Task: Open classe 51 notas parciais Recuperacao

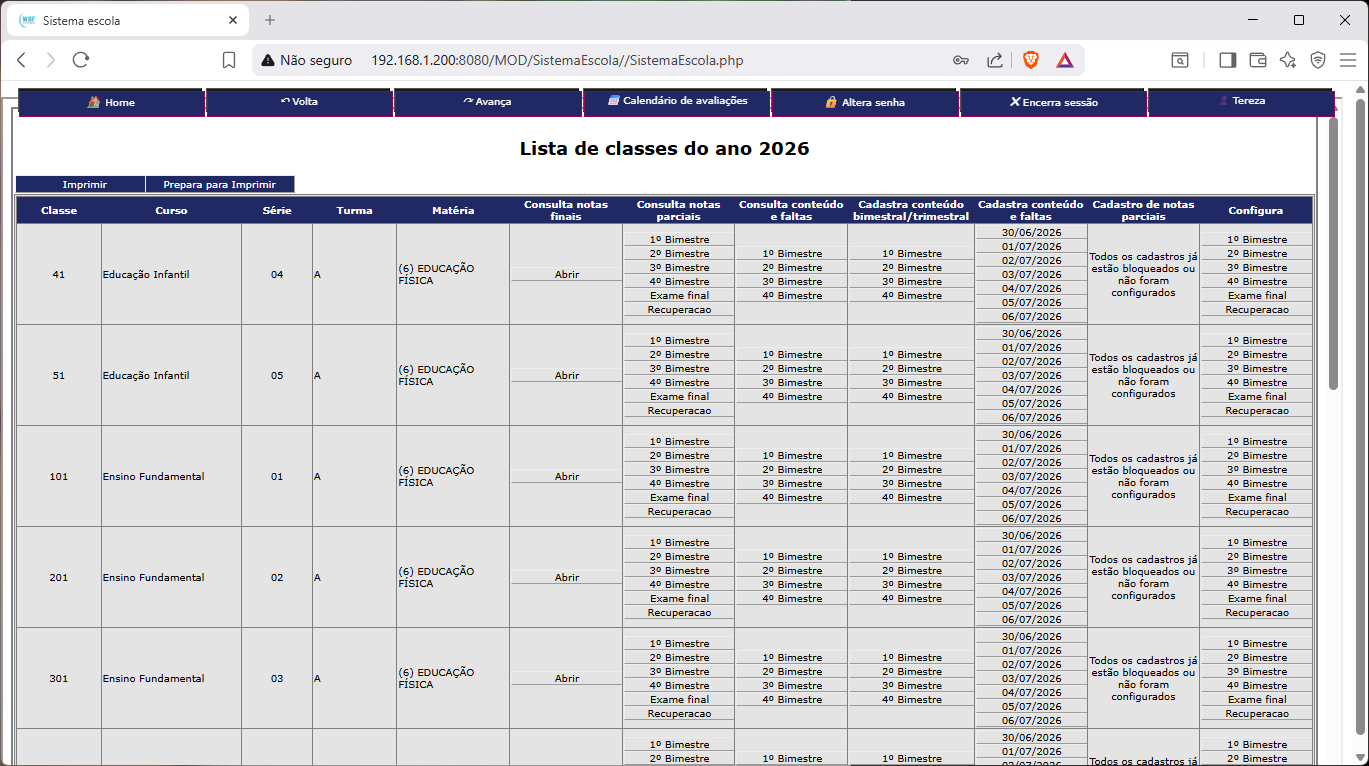Action: [x=679, y=410]
